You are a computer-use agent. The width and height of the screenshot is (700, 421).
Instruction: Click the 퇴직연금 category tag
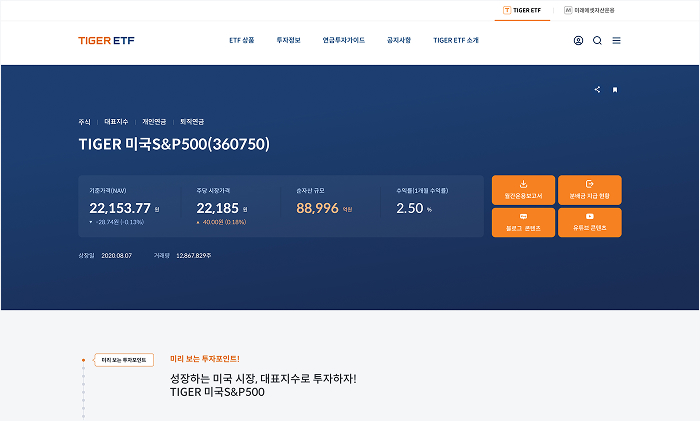click(x=192, y=122)
